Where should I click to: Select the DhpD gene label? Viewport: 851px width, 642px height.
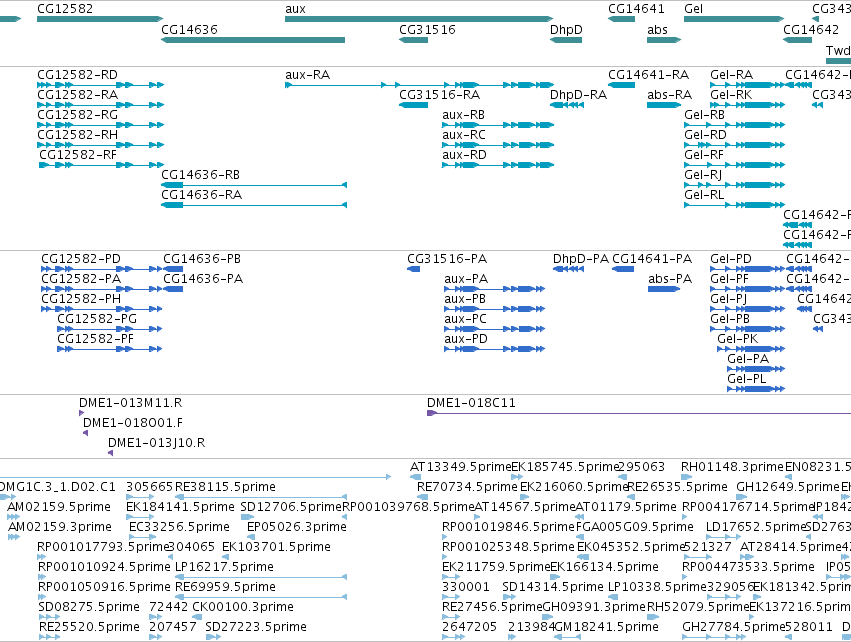click(566, 29)
